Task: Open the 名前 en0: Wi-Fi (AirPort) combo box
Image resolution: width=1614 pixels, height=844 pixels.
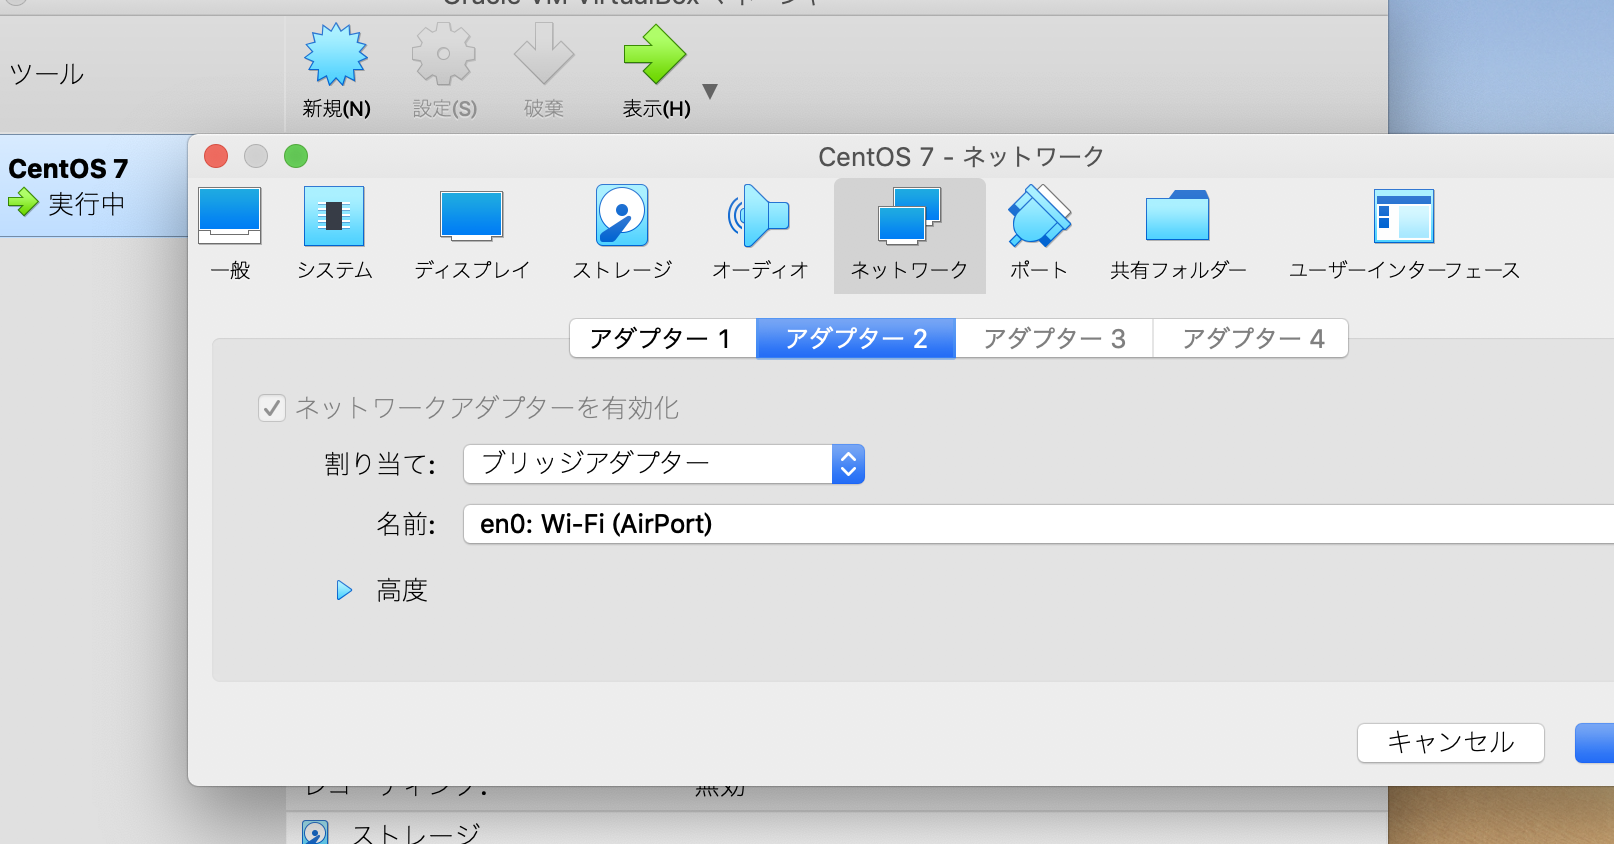Action: pos(1038,524)
